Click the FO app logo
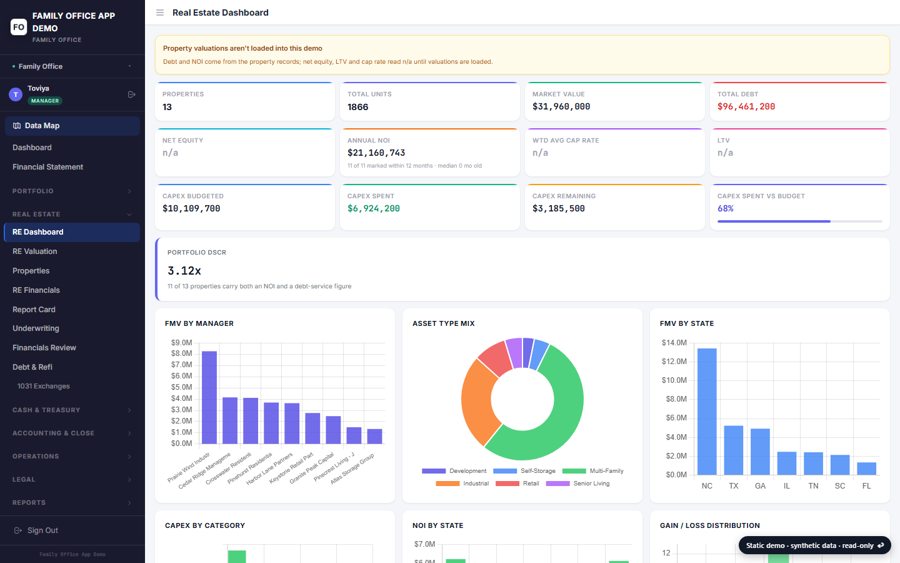Viewport: 900px width, 563px height. (x=18, y=27)
